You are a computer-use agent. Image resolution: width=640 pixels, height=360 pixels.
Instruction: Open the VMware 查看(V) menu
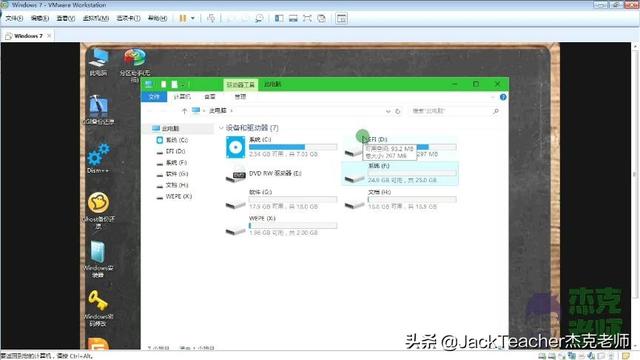coord(66,18)
